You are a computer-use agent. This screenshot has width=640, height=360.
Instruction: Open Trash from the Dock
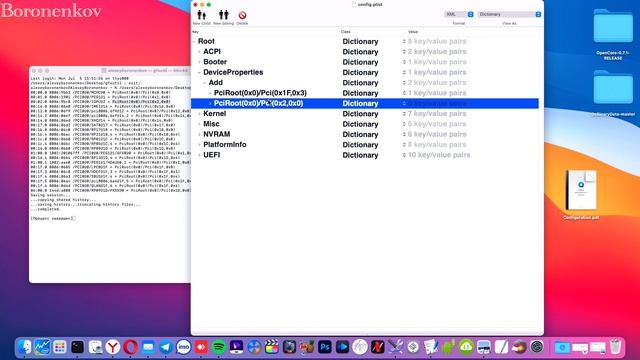click(x=616, y=347)
